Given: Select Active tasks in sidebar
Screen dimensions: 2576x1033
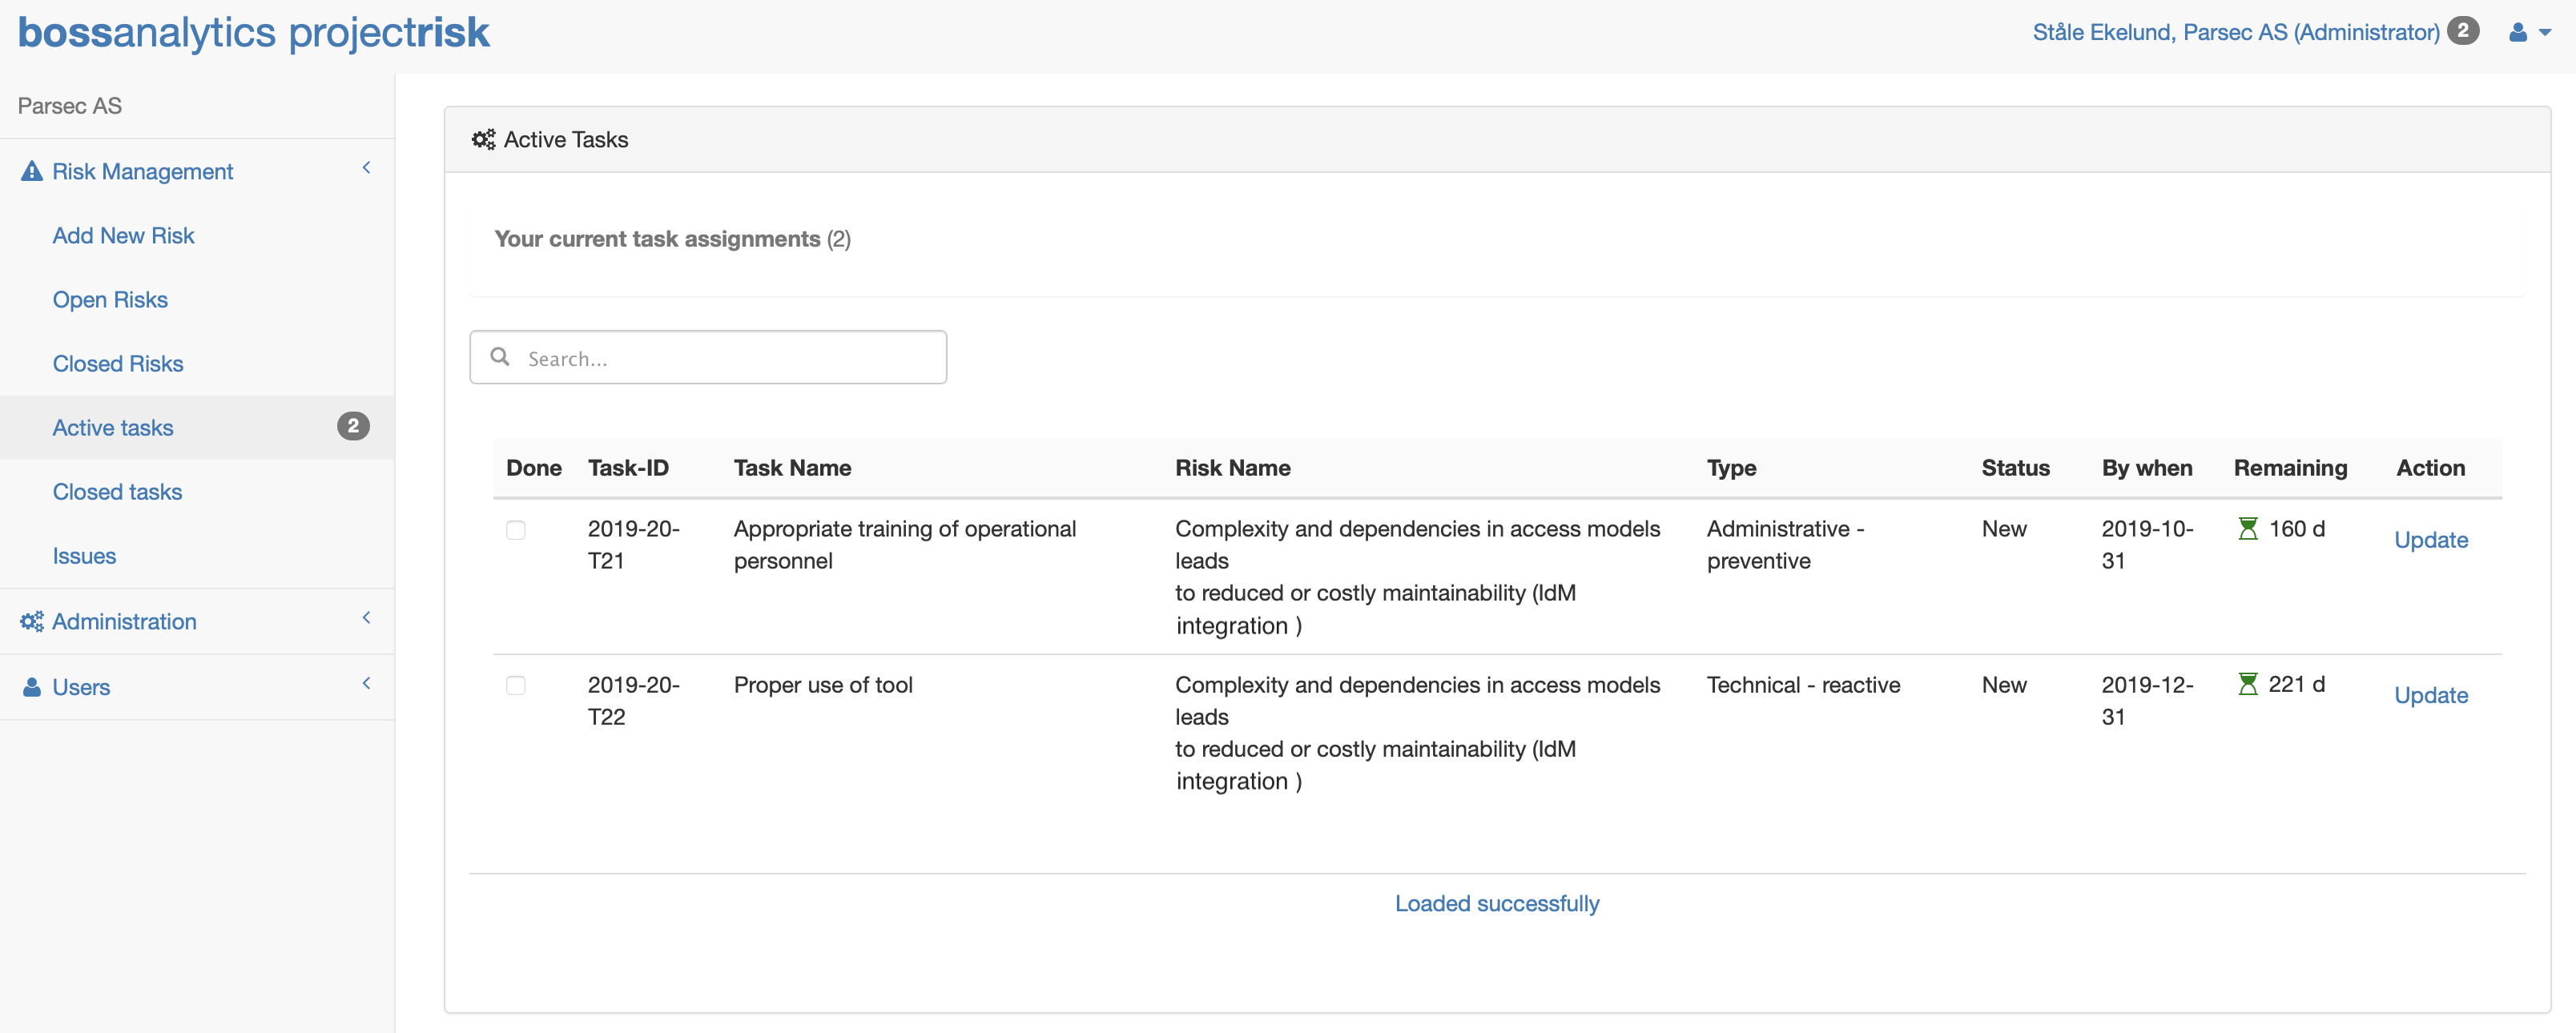Looking at the screenshot, I should pyautogui.click(x=113, y=427).
